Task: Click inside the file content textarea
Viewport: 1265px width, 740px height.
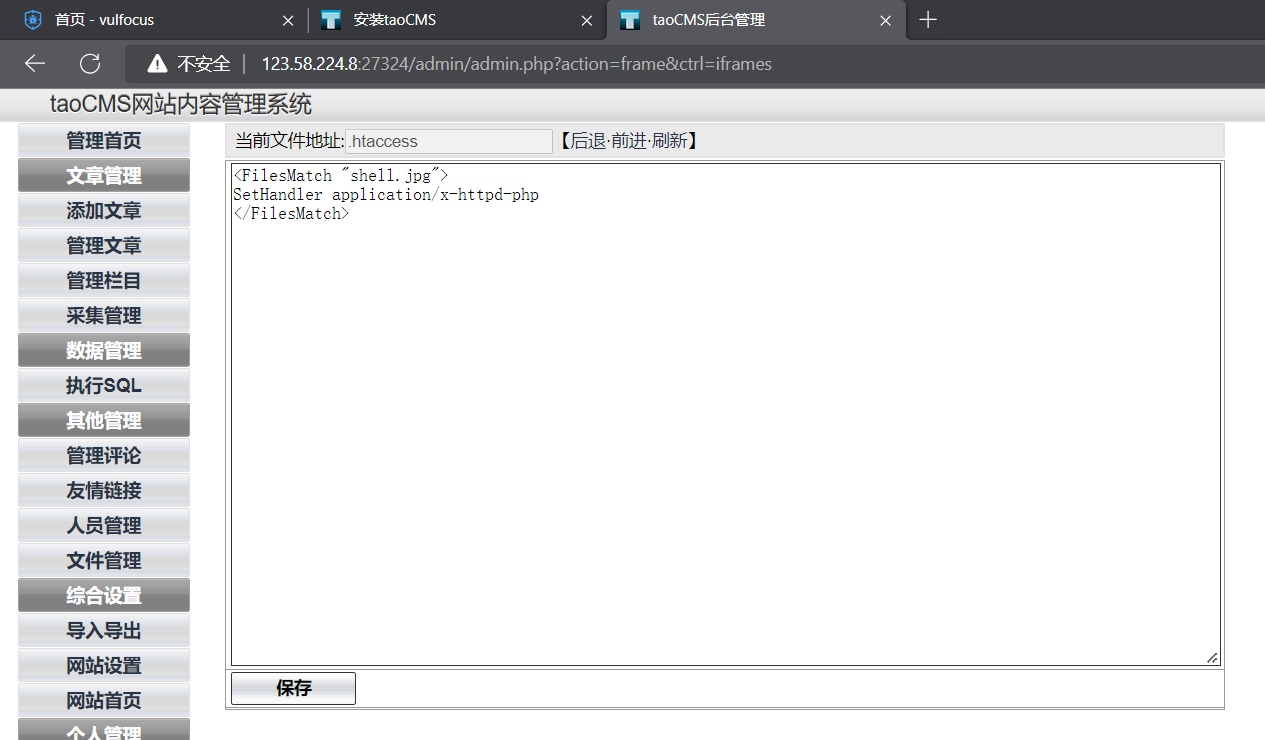Action: (x=726, y=414)
